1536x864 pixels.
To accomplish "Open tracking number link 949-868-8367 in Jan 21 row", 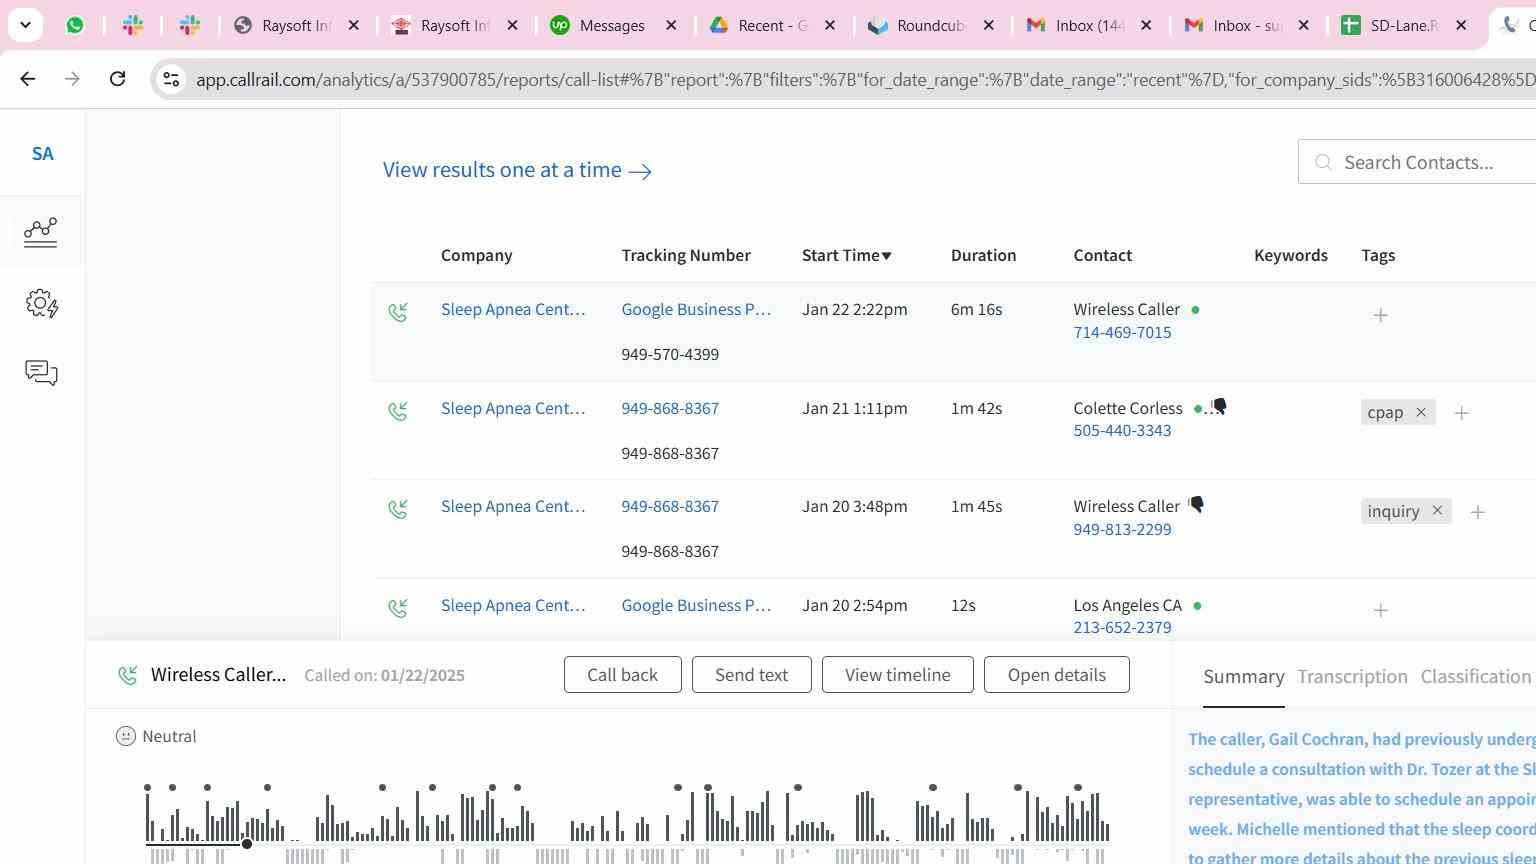I will [670, 408].
